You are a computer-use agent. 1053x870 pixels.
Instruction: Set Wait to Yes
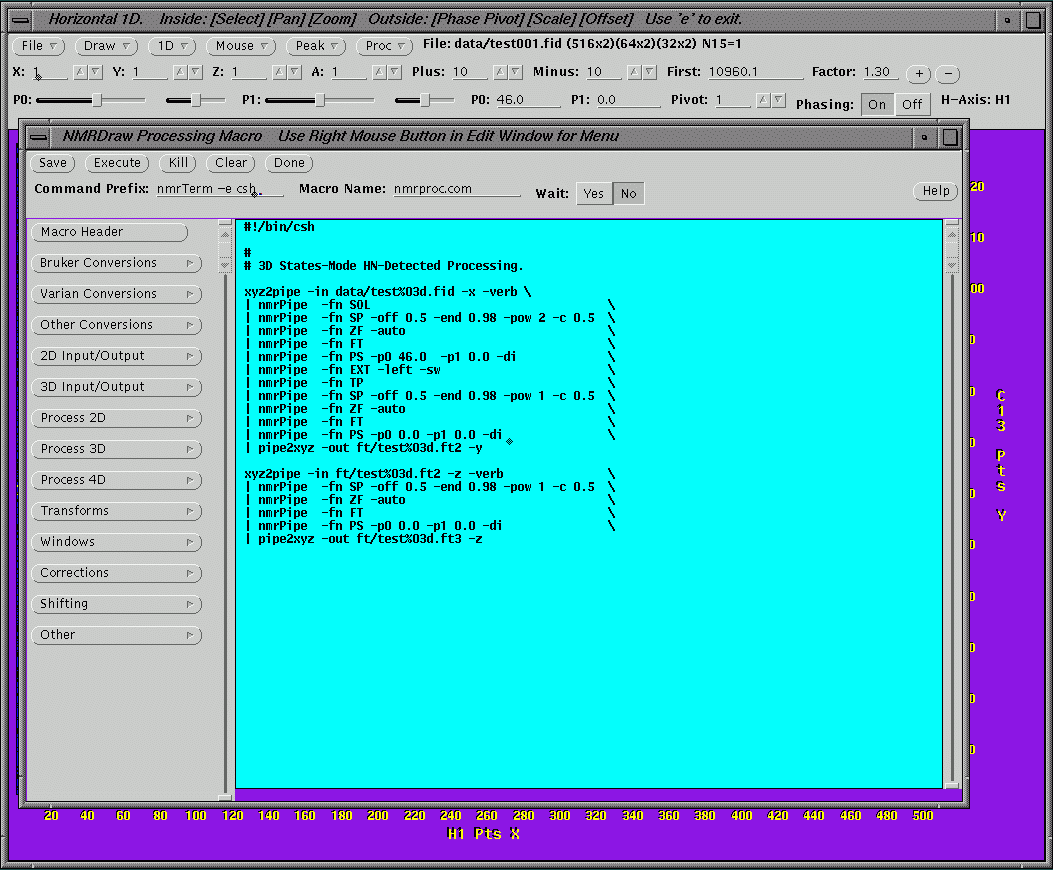click(x=594, y=193)
